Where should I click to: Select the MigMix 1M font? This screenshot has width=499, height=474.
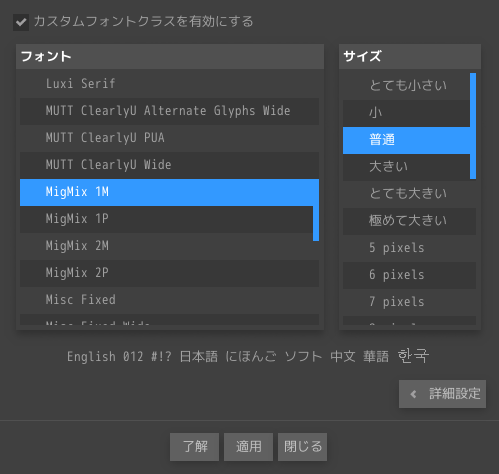point(169,192)
